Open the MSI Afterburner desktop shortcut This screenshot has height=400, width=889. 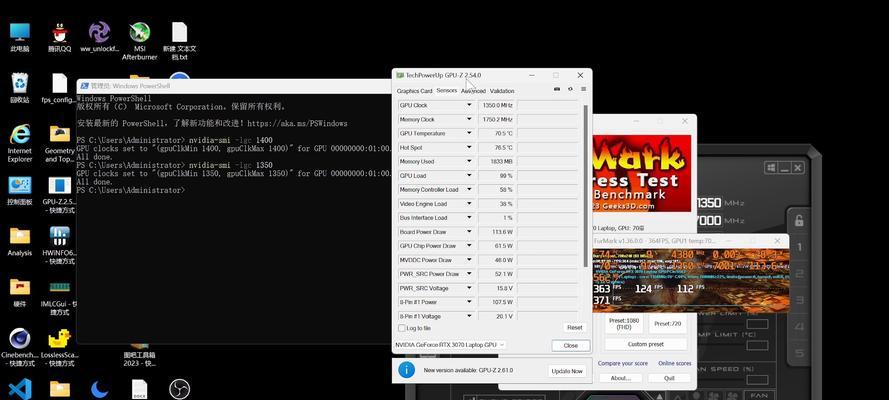(139, 40)
